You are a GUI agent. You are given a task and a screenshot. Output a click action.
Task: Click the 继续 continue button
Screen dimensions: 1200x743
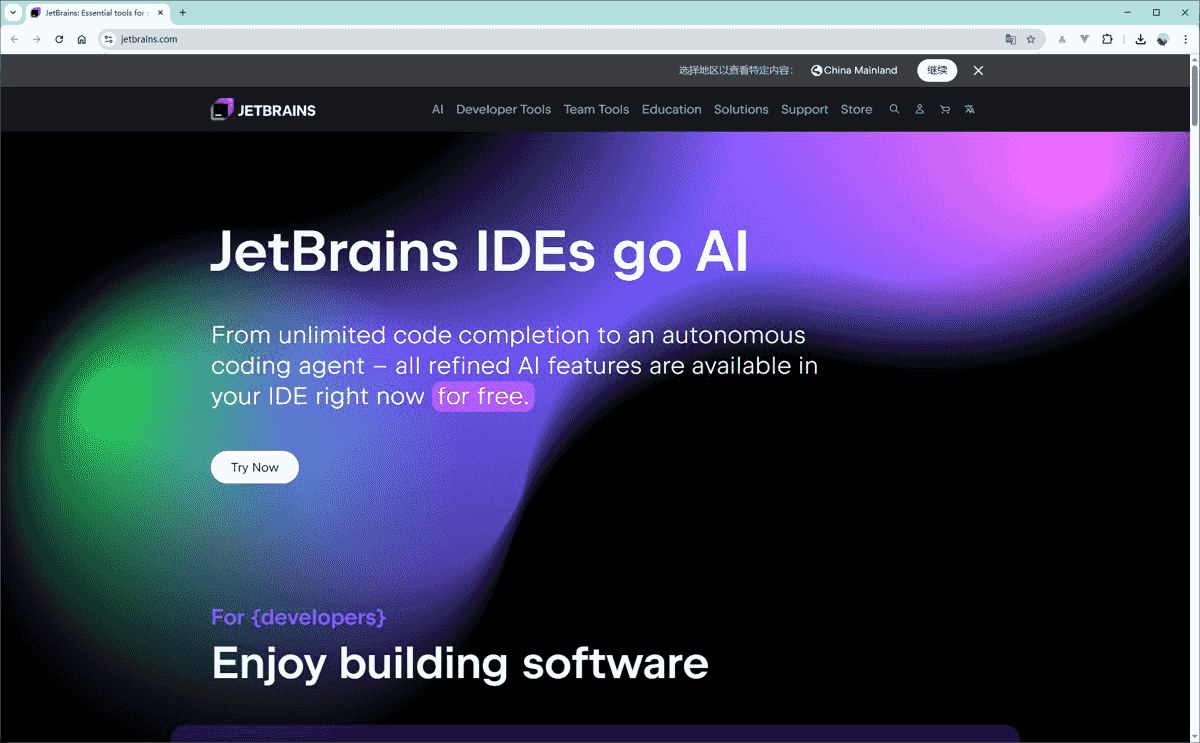pyautogui.click(x=937, y=71)
